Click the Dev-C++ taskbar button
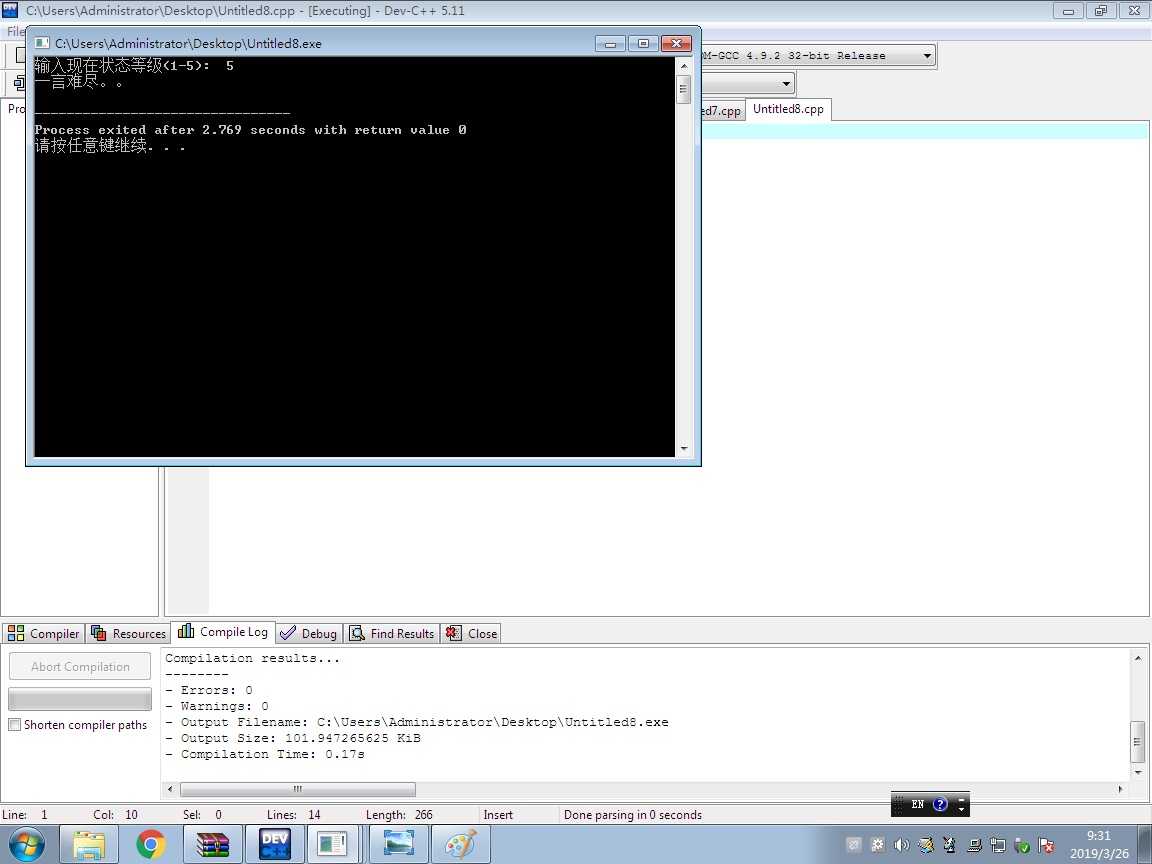1152x864 pixels. click(275, 844)
